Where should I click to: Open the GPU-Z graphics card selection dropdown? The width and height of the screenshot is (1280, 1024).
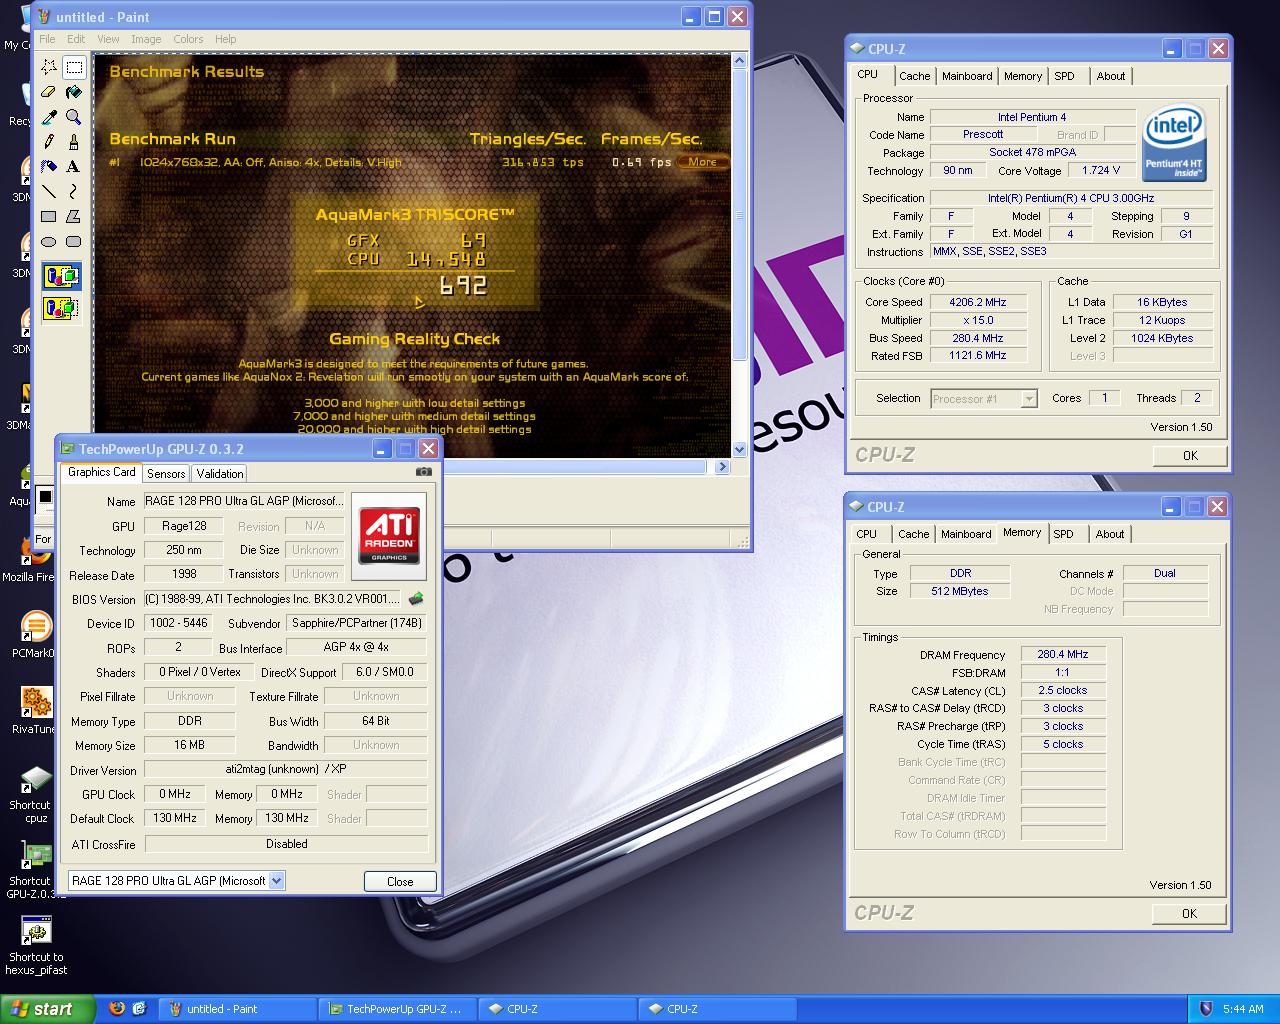click(x=277, y=881)
